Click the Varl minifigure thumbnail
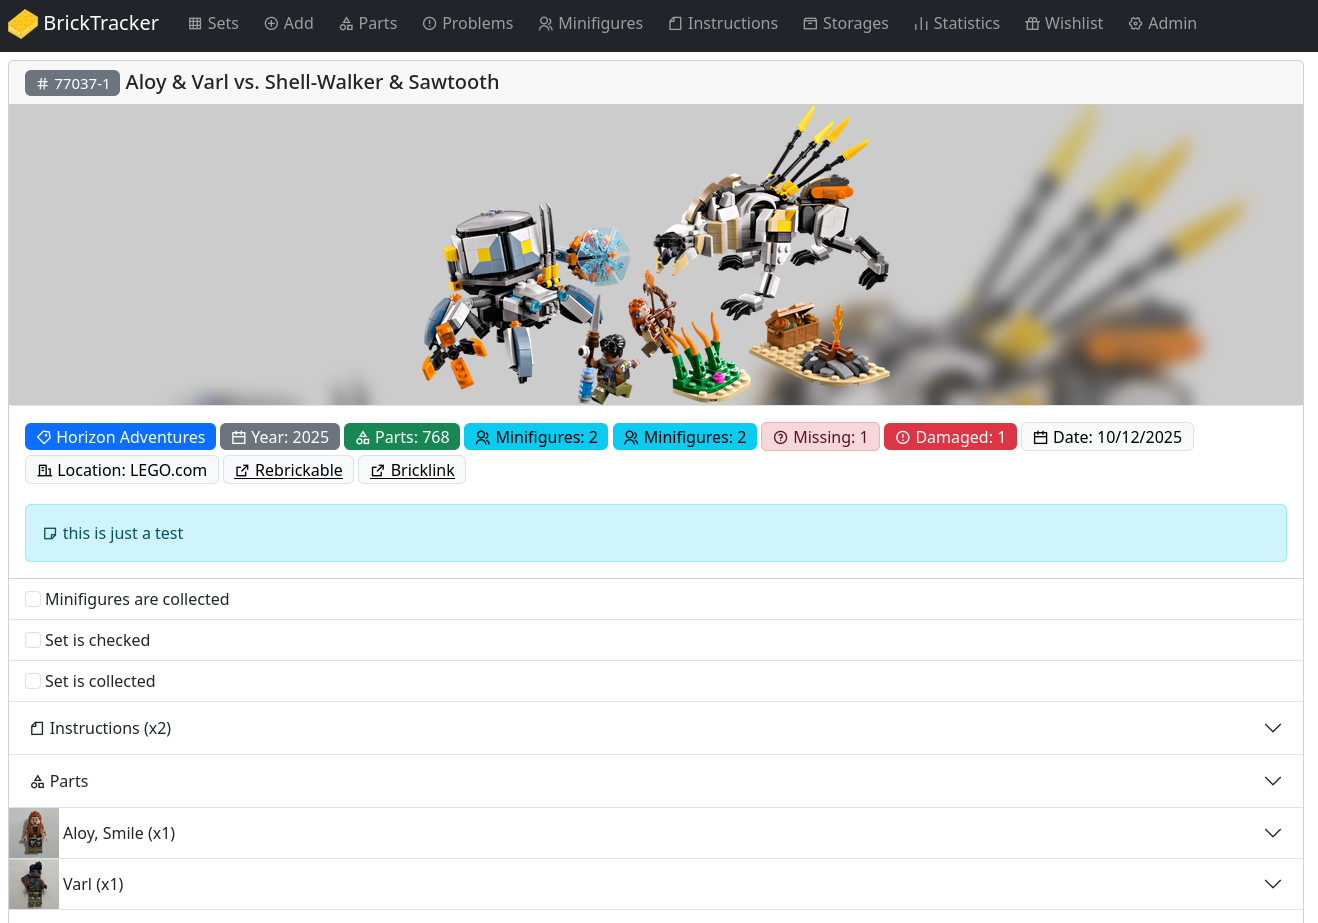Image resolution: width=1318 pixels, height=923 pixels. 34,884
